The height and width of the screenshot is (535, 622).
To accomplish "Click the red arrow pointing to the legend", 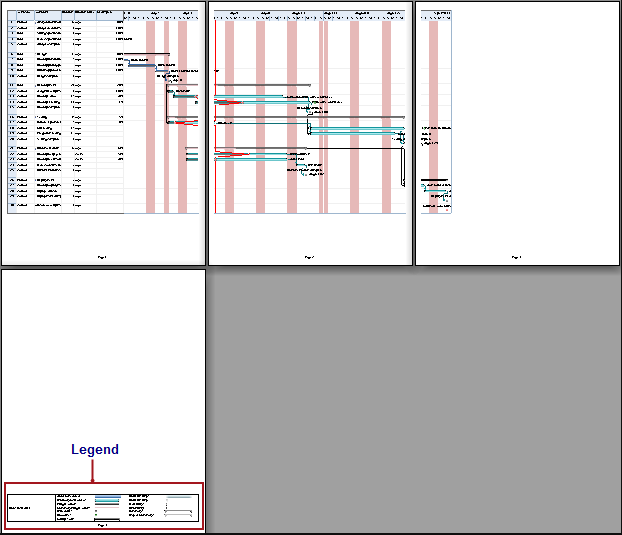I will [93, 471].
